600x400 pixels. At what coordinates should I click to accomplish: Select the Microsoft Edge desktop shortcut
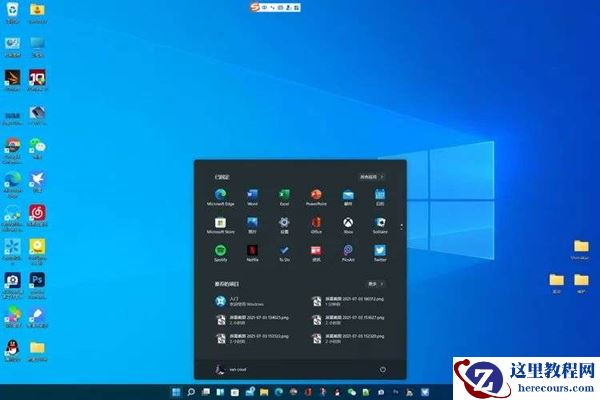click(x=13, y=184)
